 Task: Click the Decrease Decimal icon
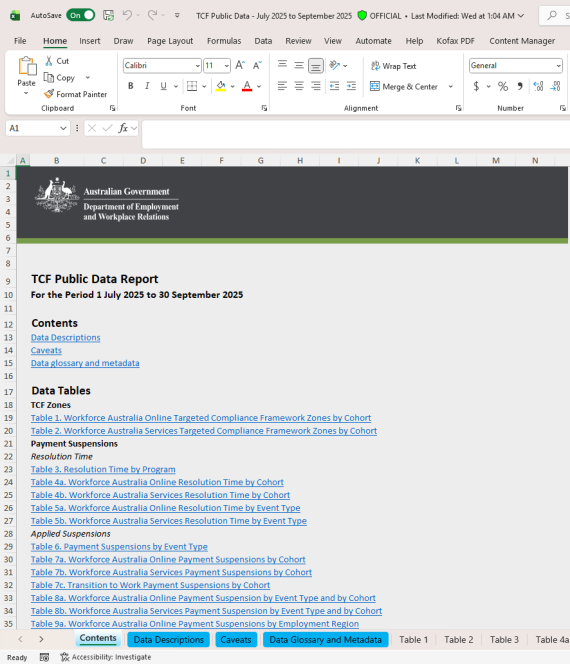tap(555, 86)
